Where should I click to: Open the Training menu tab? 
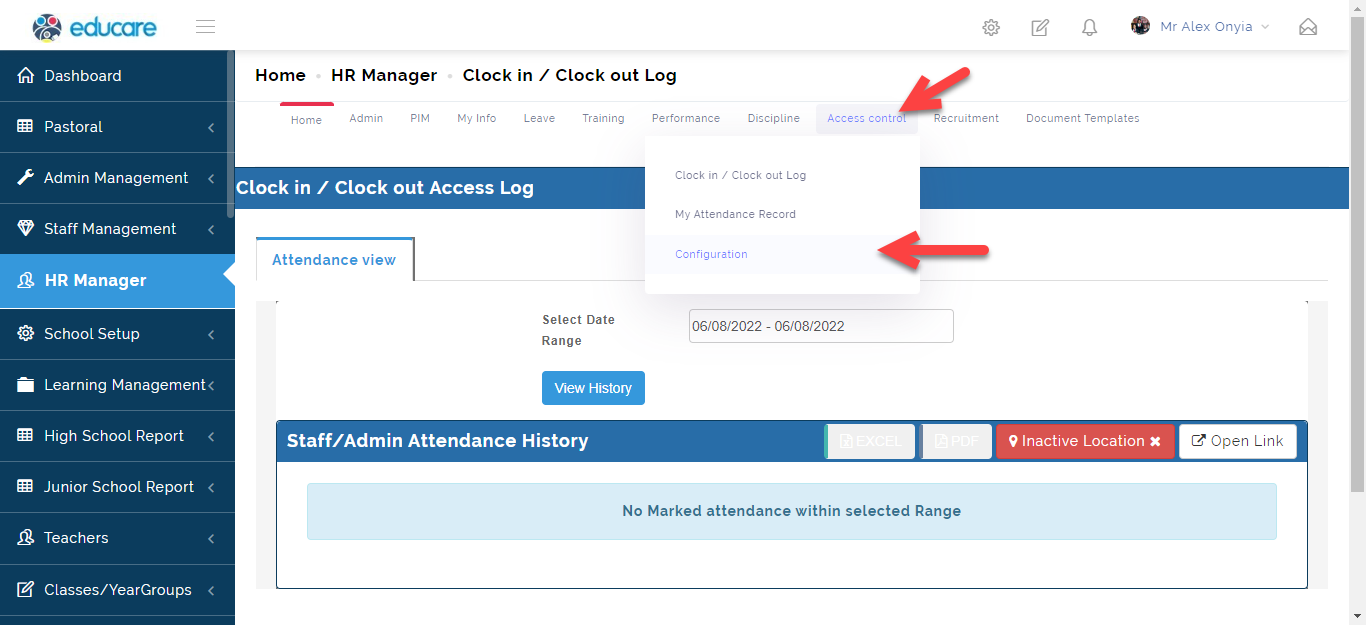(x=603, y=118)
